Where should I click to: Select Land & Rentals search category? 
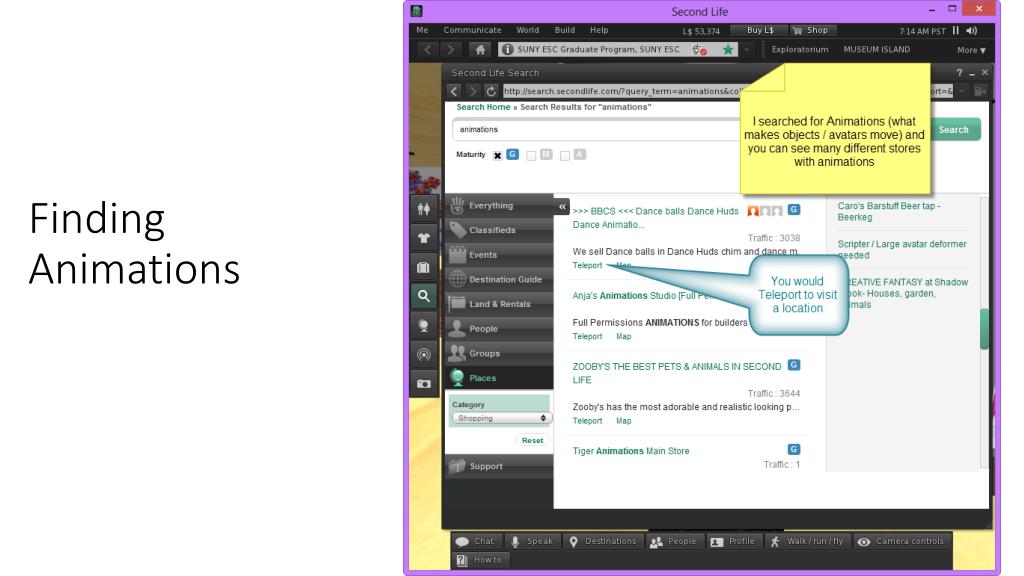click(x=499, y=304)
